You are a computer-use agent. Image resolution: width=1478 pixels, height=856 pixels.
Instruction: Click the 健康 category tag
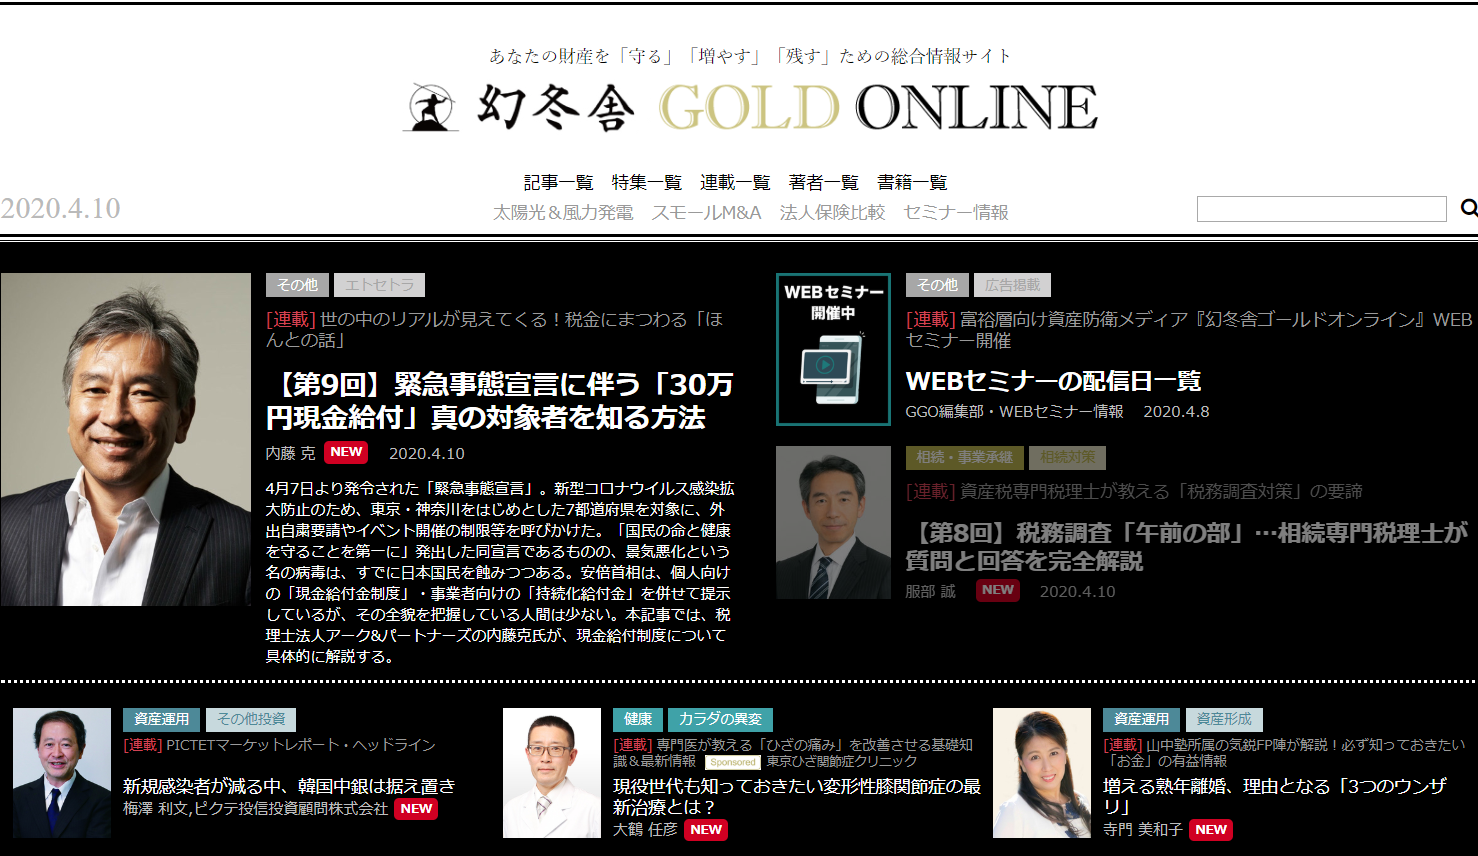[638, 719]
